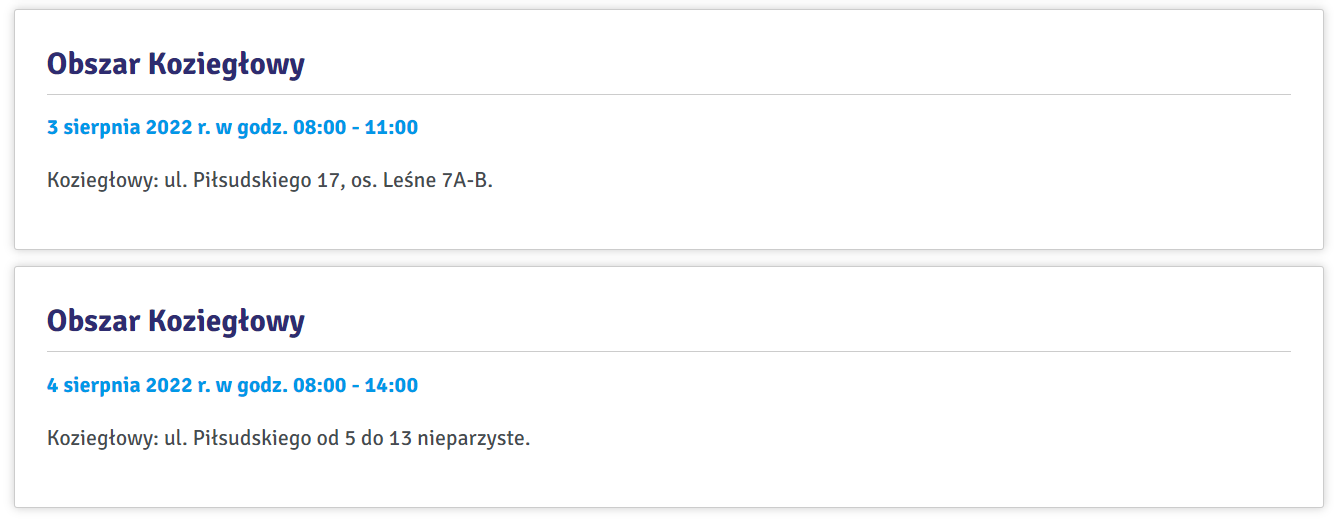Click the Obszar Koziegłowy heading above 3 sierpnia
This screenshot has width=1334, height=520.
[x=176, y=64]
